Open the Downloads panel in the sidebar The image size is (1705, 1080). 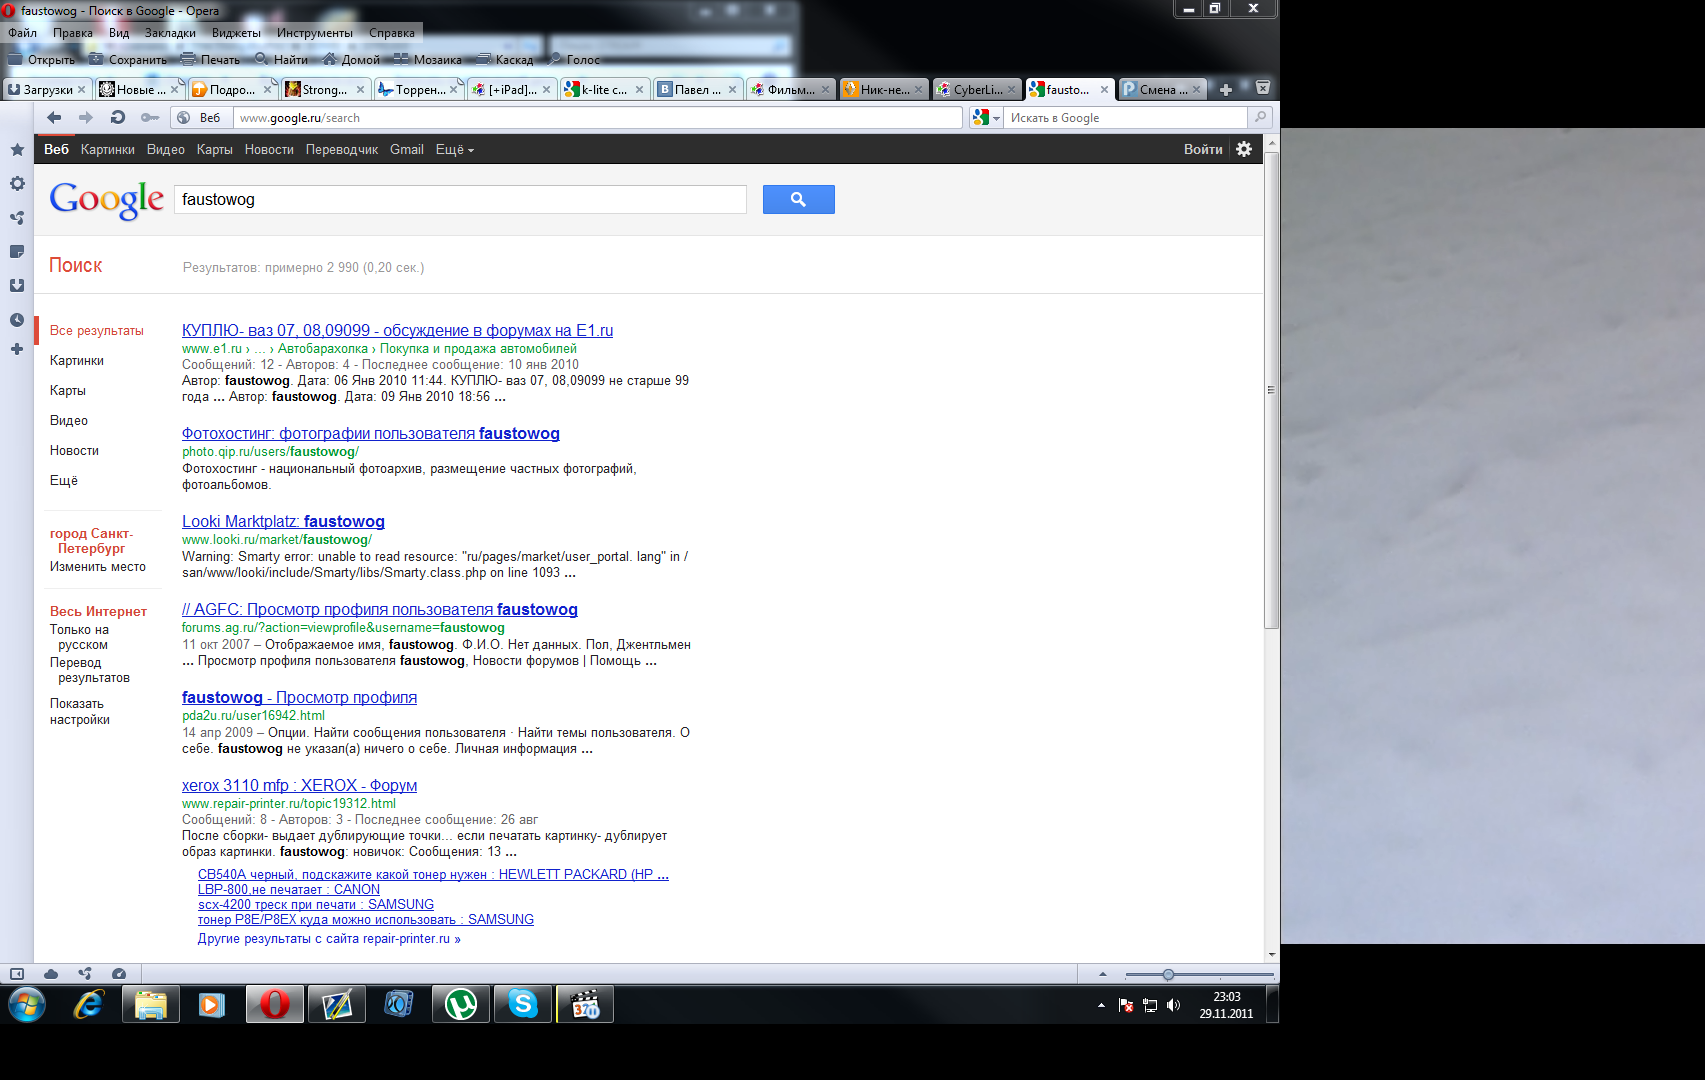click(17, 286)
